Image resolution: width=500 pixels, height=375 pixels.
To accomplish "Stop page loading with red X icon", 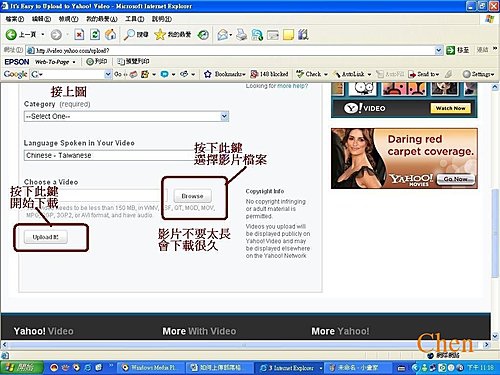I will (x=79, y=34).
